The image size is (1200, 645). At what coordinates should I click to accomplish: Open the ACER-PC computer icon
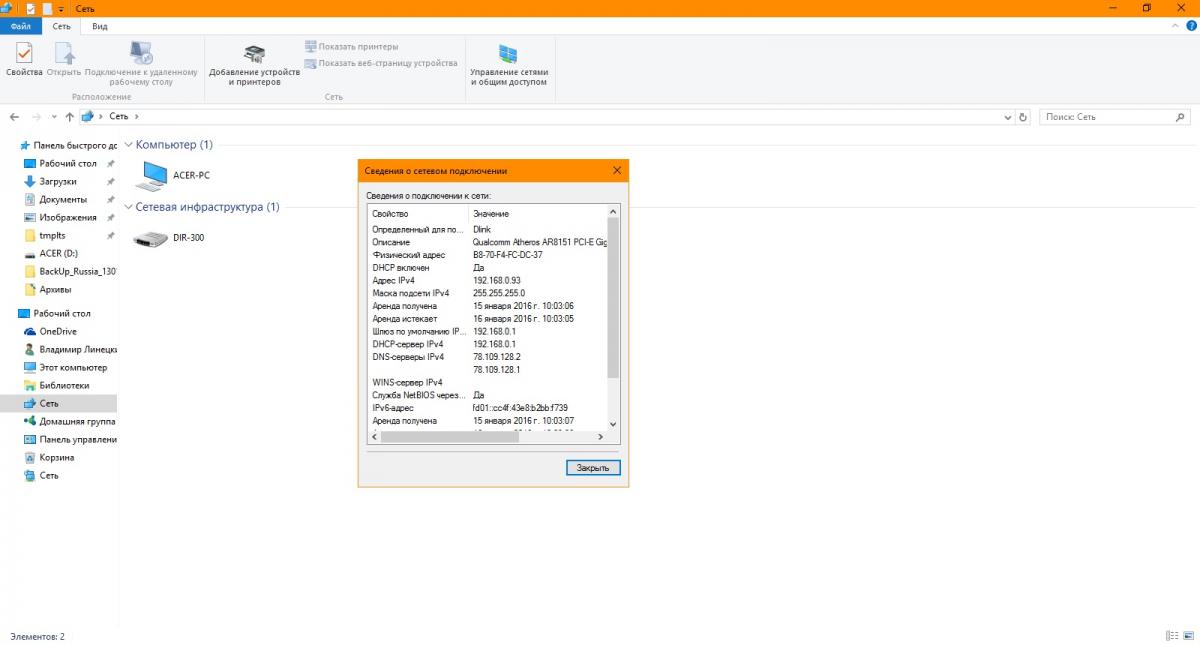point(172,175)
